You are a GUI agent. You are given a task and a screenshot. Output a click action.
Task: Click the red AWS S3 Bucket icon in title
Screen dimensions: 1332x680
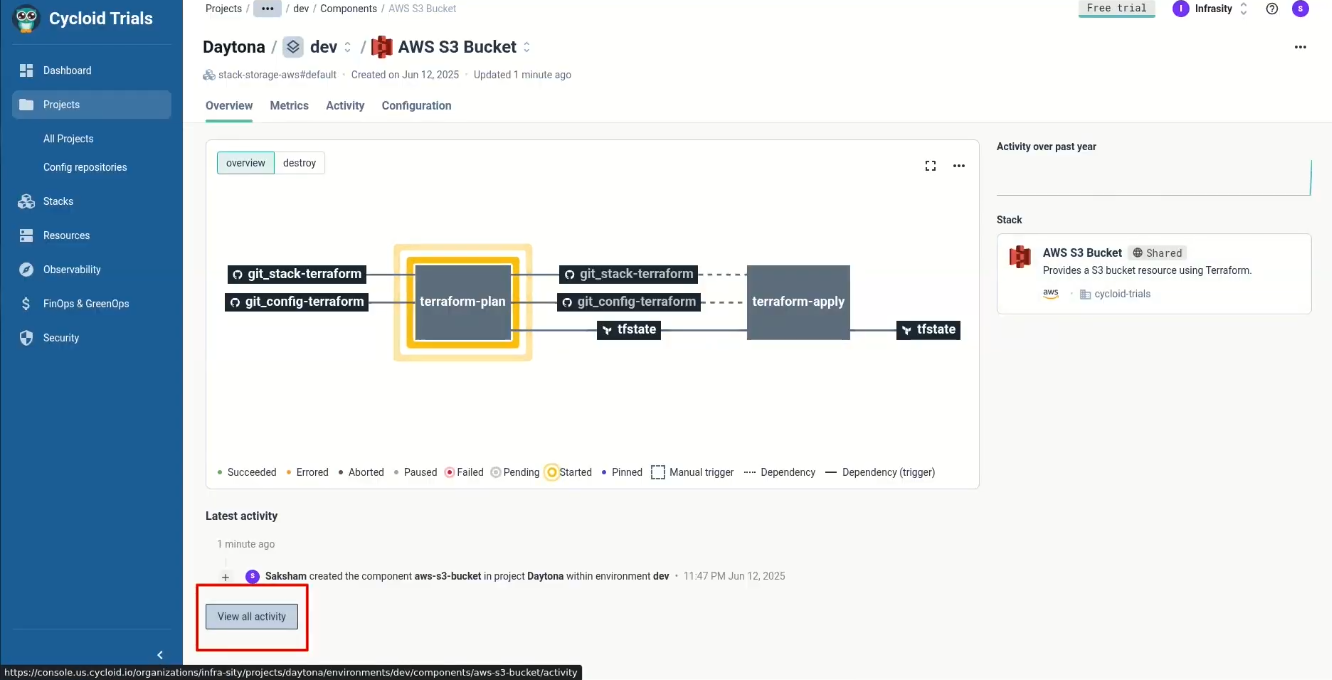click(381, 47)
